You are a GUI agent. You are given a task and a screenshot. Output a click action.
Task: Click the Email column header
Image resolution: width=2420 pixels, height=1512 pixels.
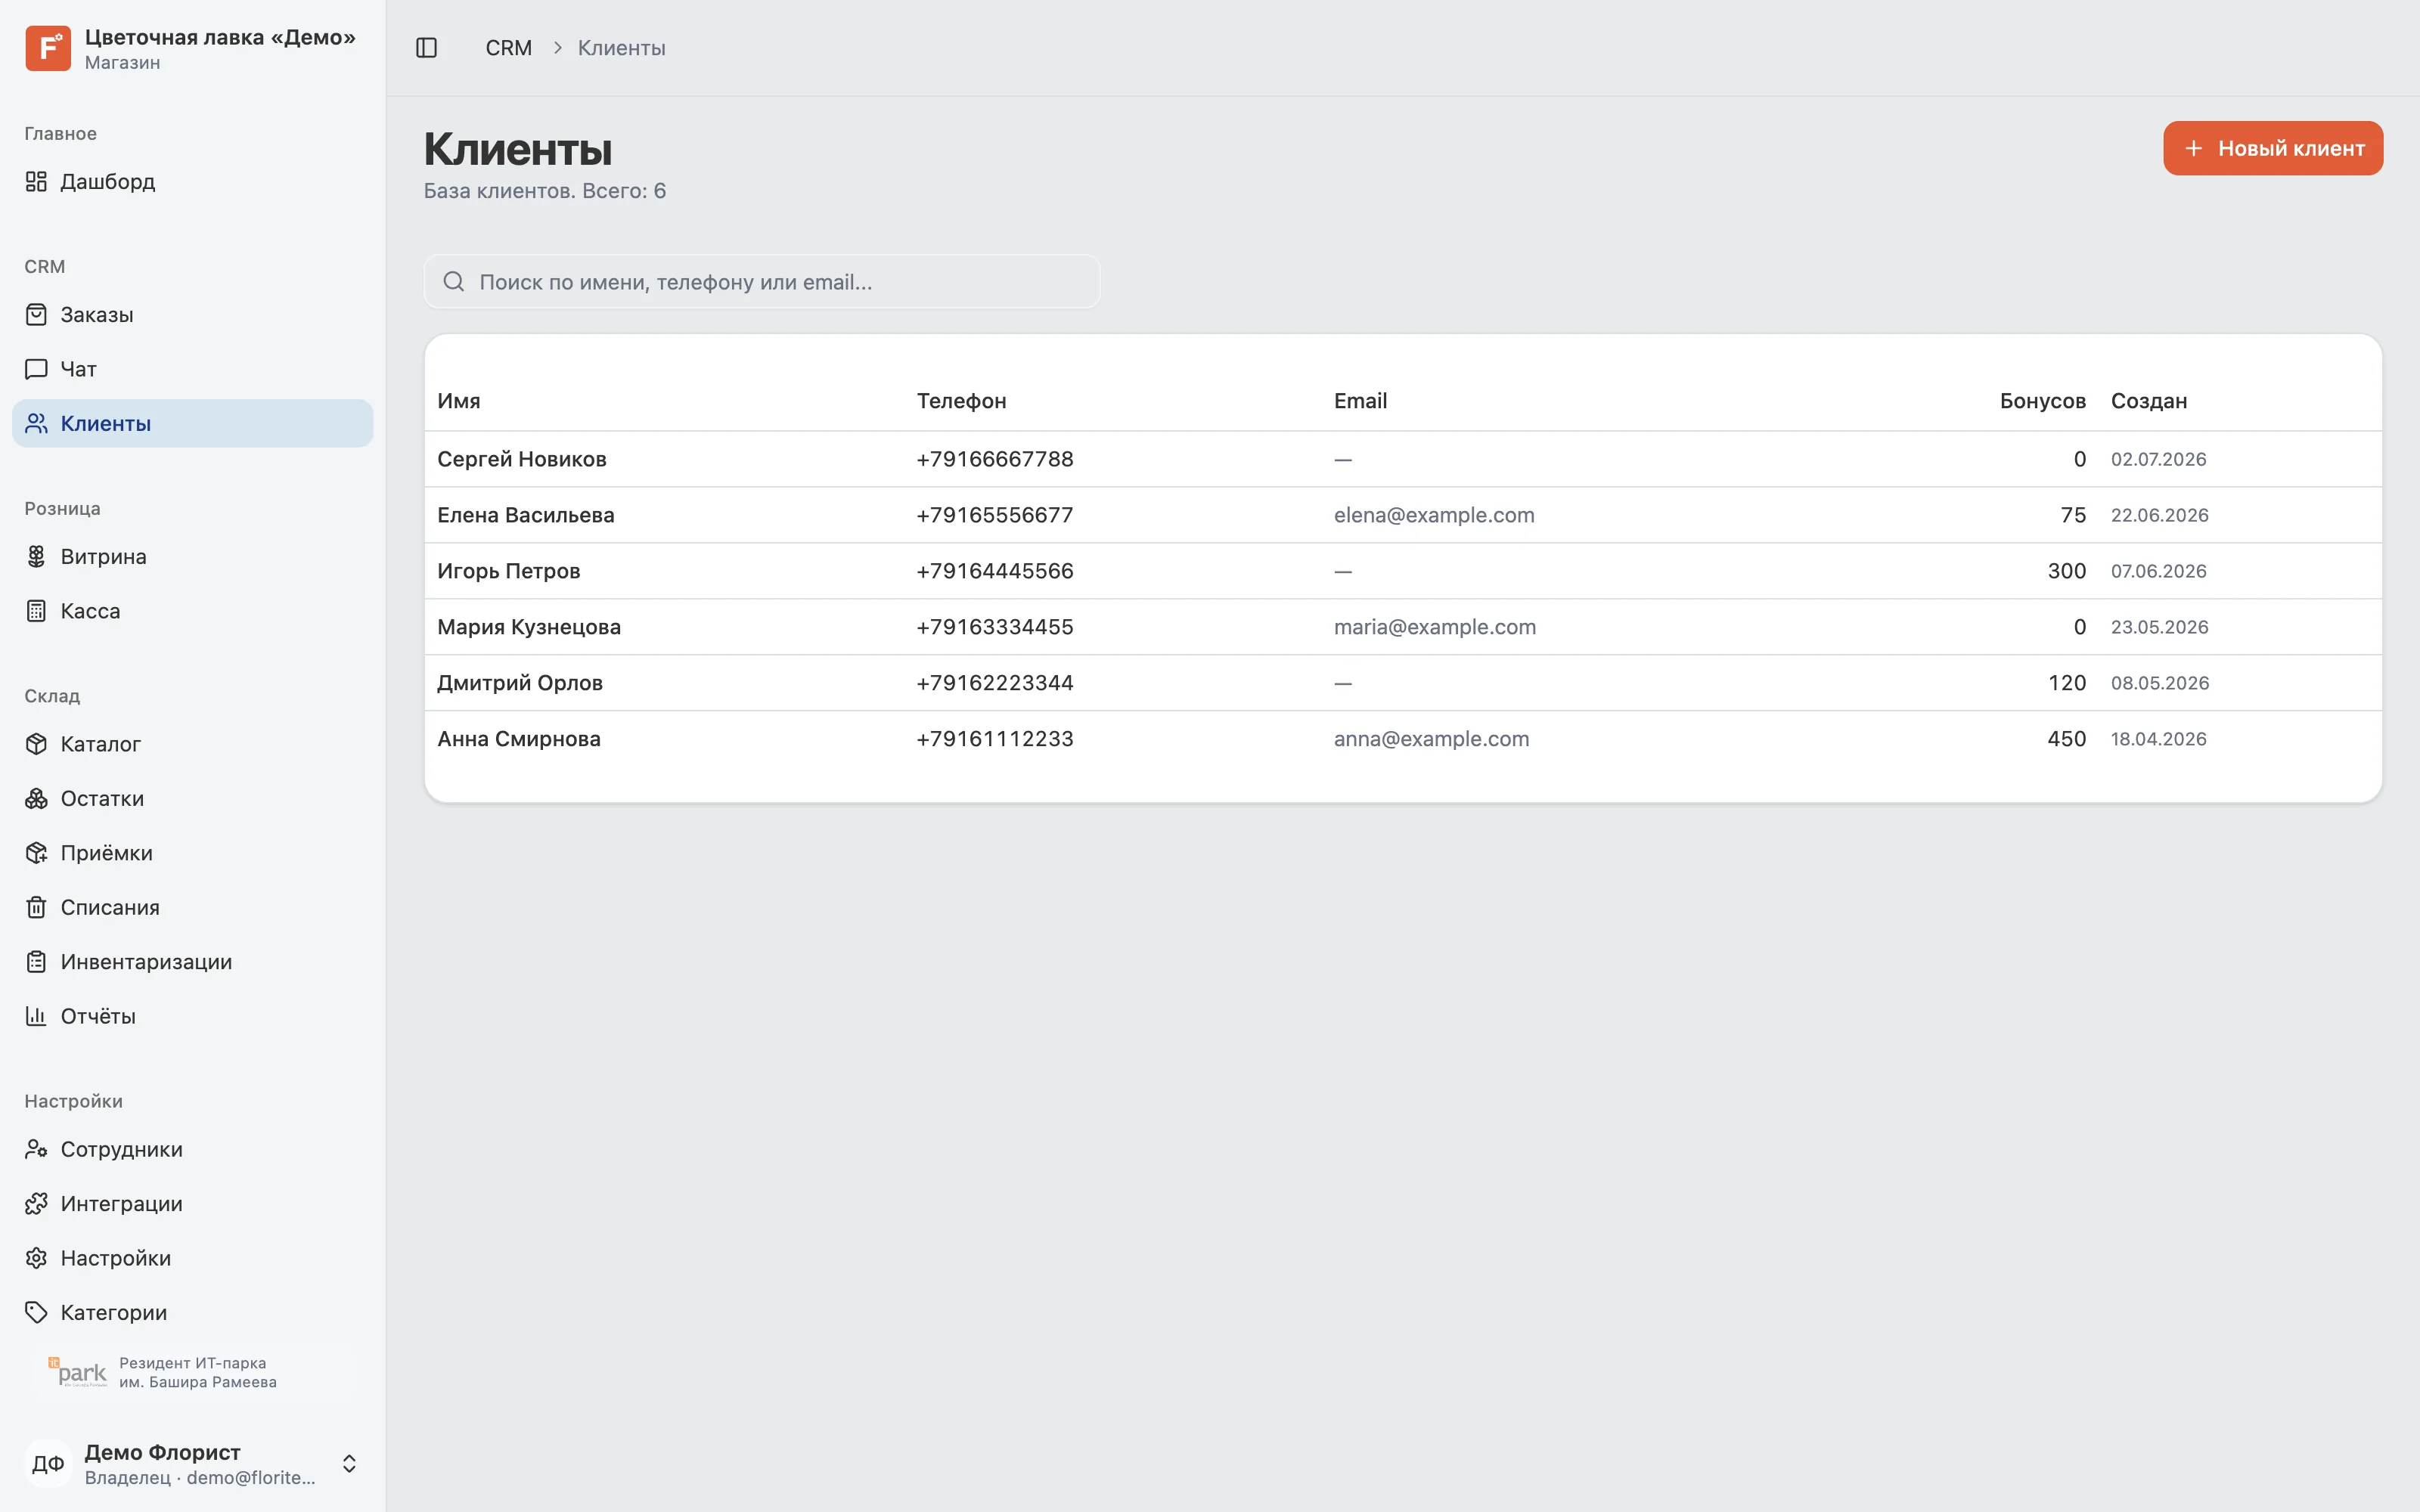point(1360,401)
